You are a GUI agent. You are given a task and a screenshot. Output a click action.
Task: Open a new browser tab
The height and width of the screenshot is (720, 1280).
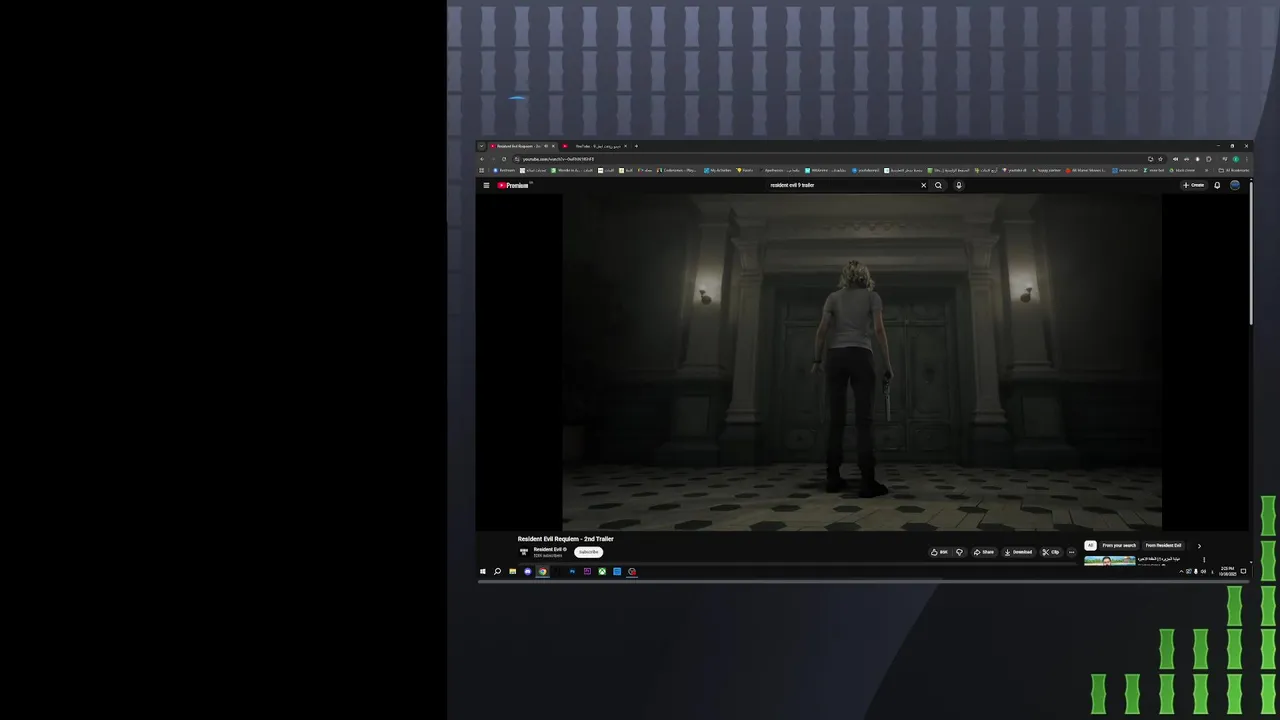pyautogui.click(x=636, y=146)
